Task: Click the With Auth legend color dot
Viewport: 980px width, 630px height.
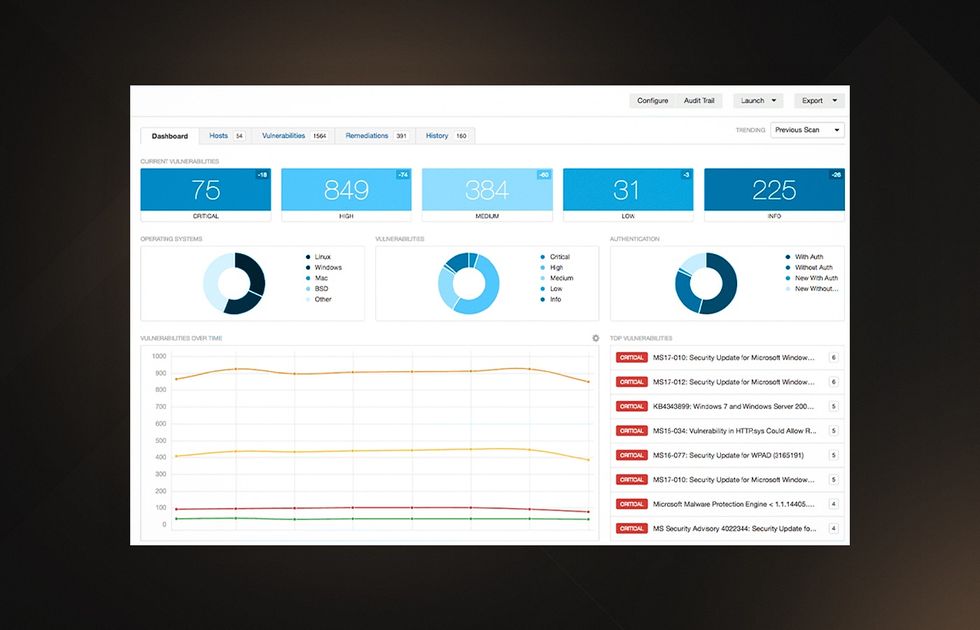Action: (788, 257)
